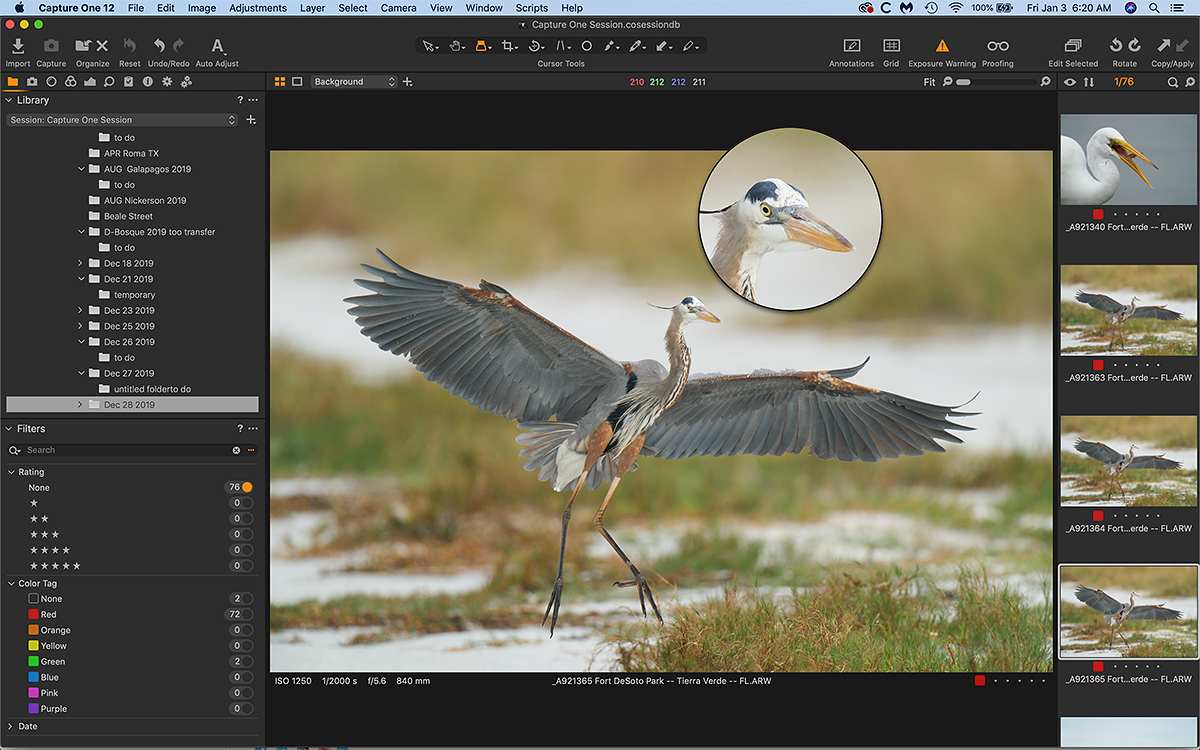Collapse the Color Tag filter section
The height and width of the screenshot is (750, 1200).
(10, 583)
